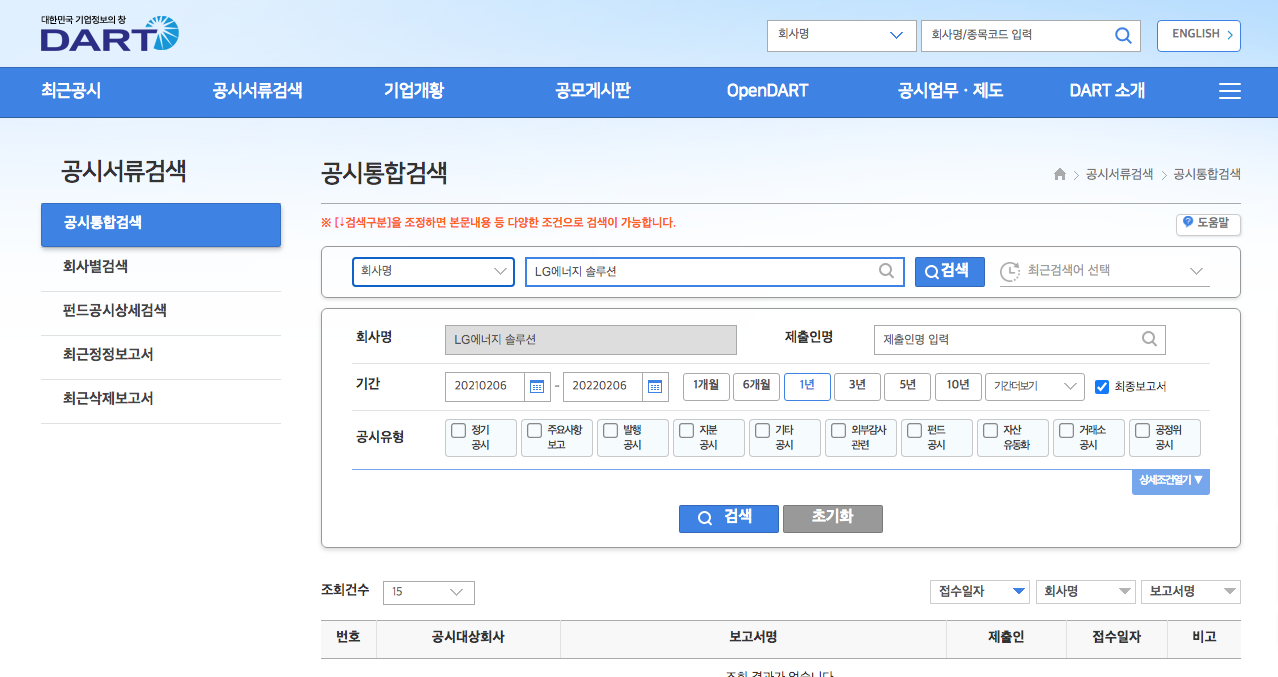Select 펀드공시상세검색 in sidebar
The width and height of the screenshot is (1278, 677).
tap(161, 311)
